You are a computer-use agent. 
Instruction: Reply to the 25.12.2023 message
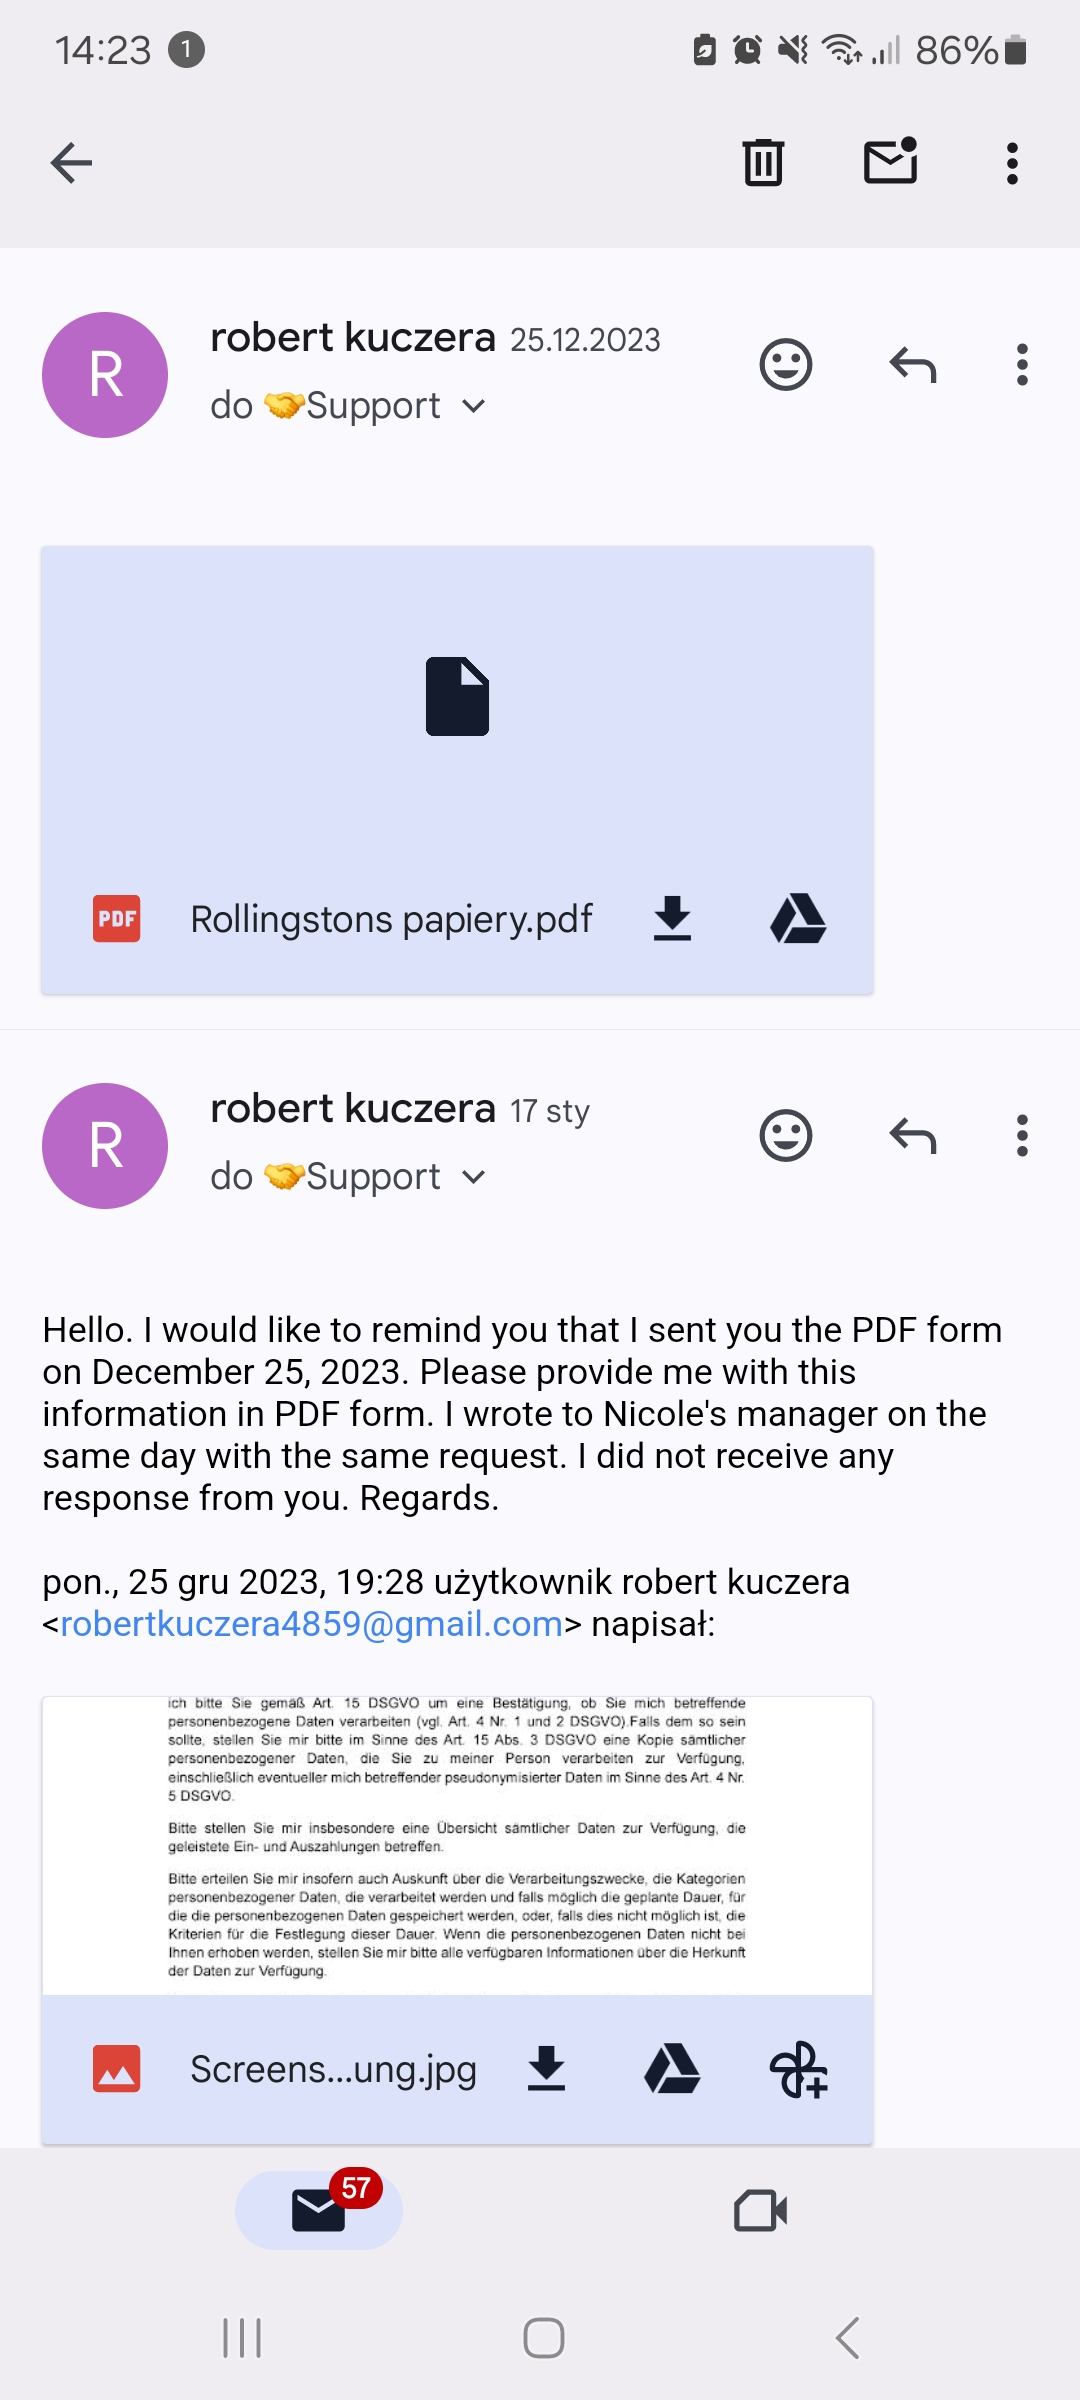click(x=912, y=365)
